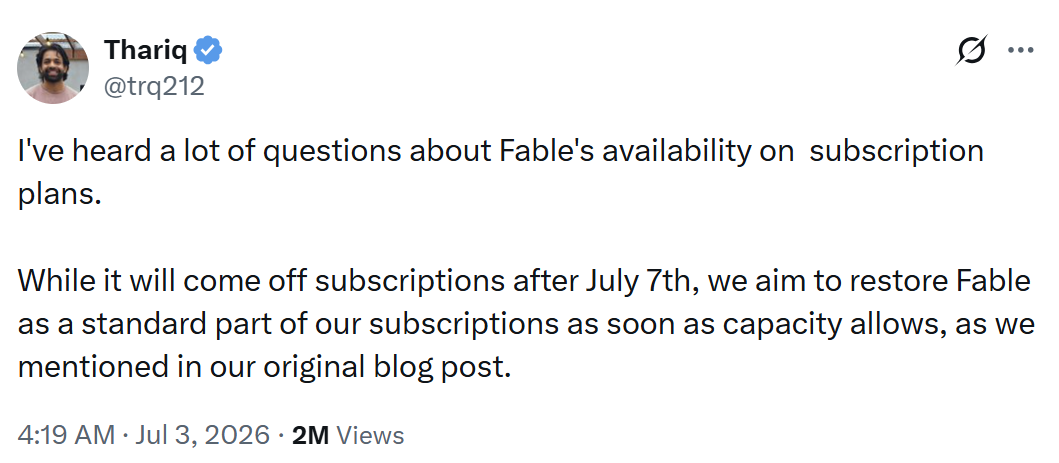This screenshot has height=463, width=1059.
Task: Click the 'original blog post' phrase
Action: pos(384,367)
